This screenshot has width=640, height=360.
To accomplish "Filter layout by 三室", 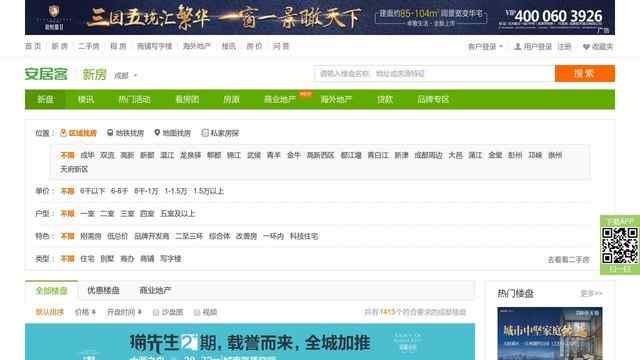I will pos(127,213).
